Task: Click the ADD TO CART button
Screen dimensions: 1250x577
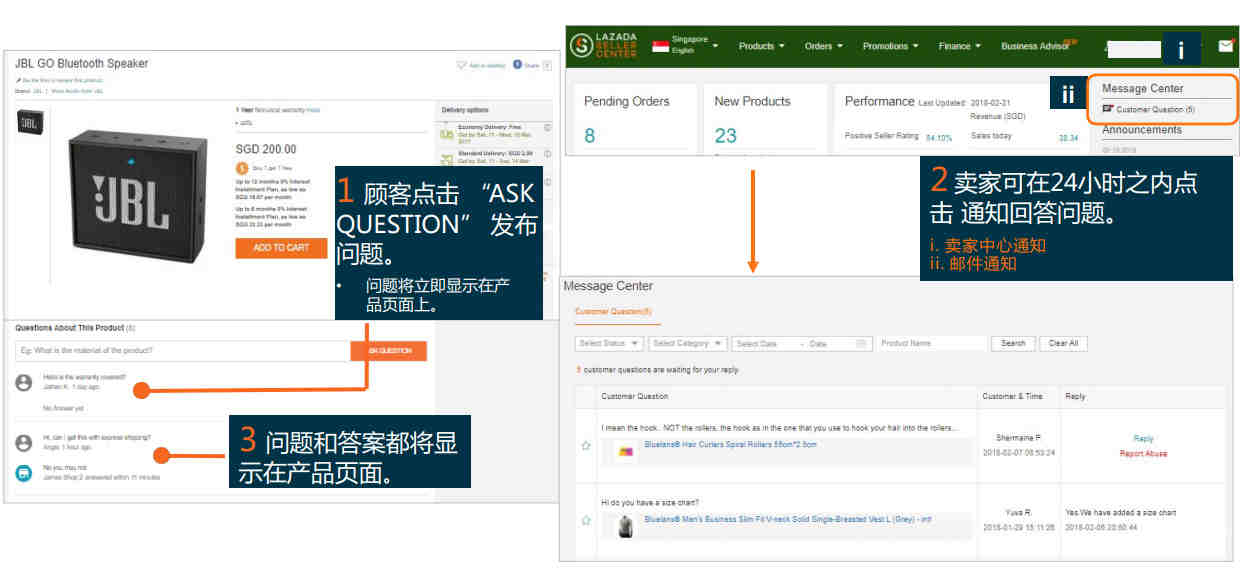Action: [x=281, y=248]
